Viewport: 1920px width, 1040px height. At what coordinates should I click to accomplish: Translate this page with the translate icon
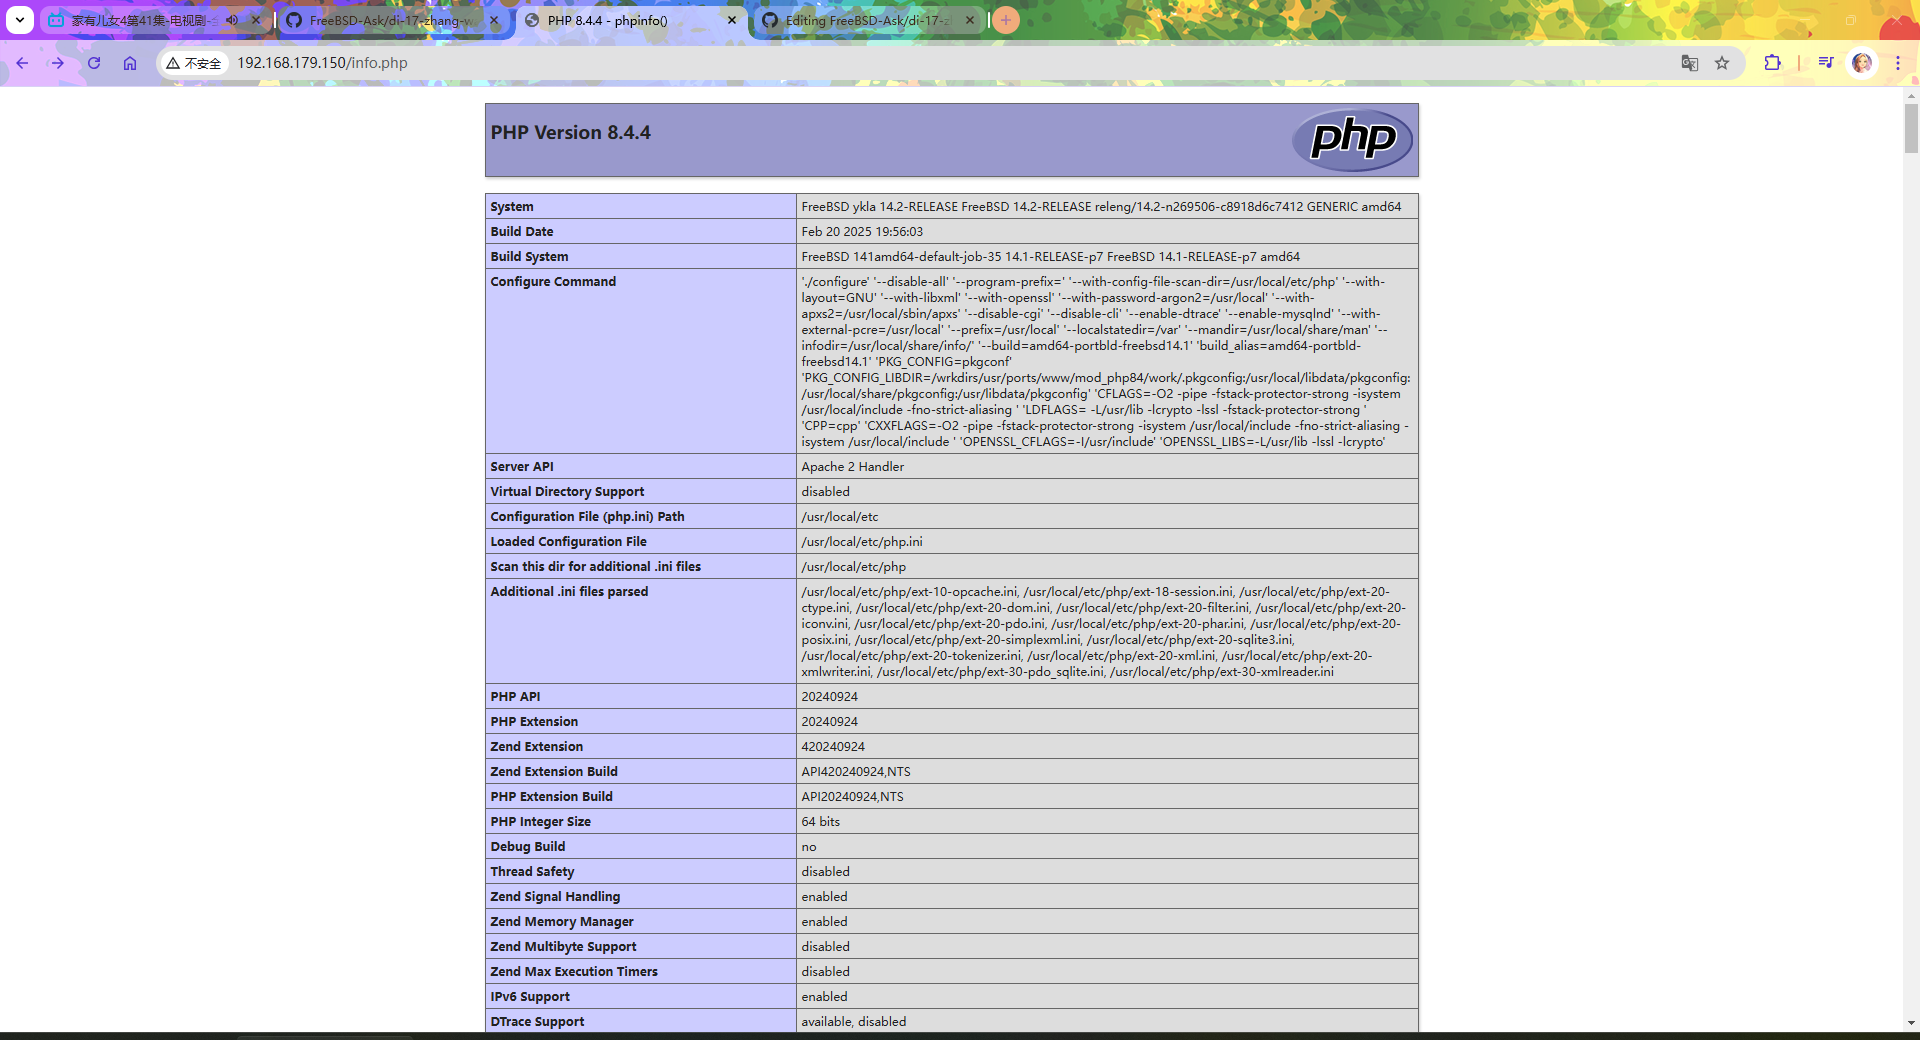1690,63
